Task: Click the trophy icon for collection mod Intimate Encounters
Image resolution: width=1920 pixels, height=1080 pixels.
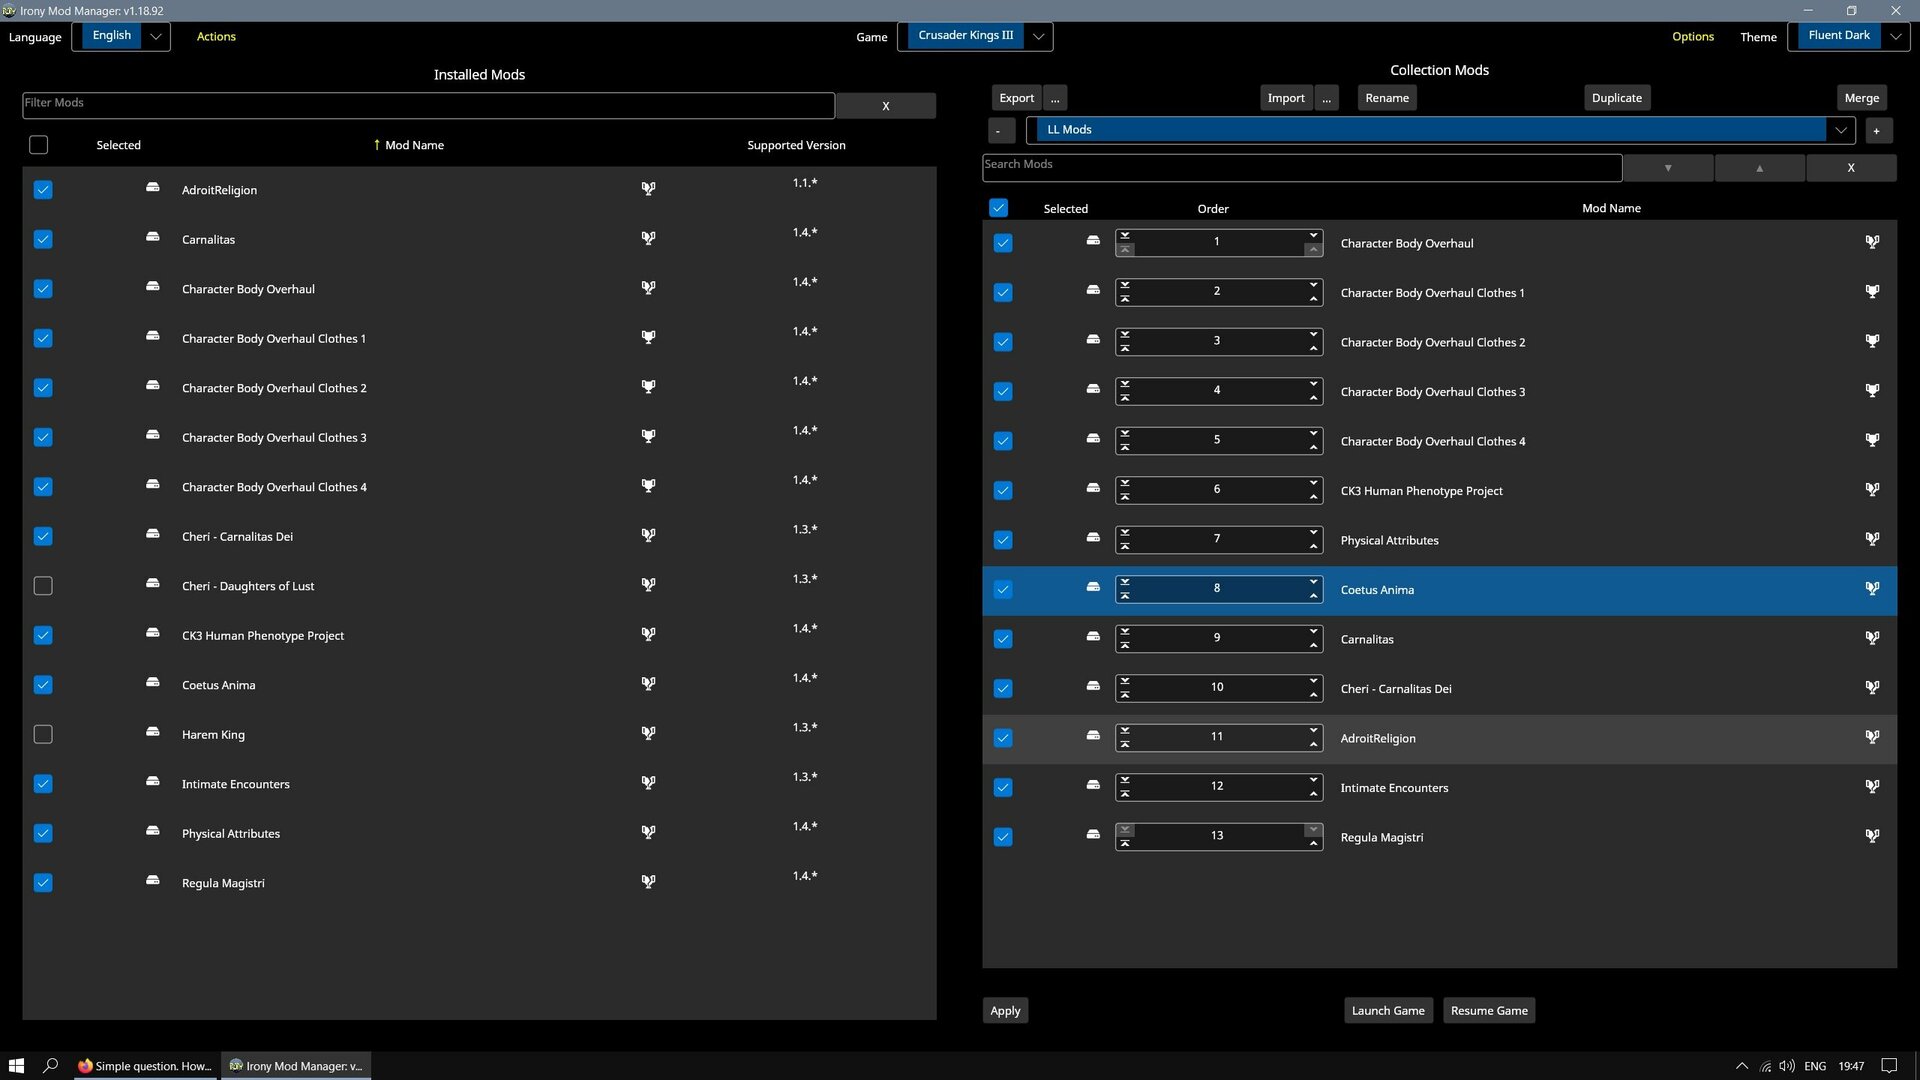Action: (1872, 786)
